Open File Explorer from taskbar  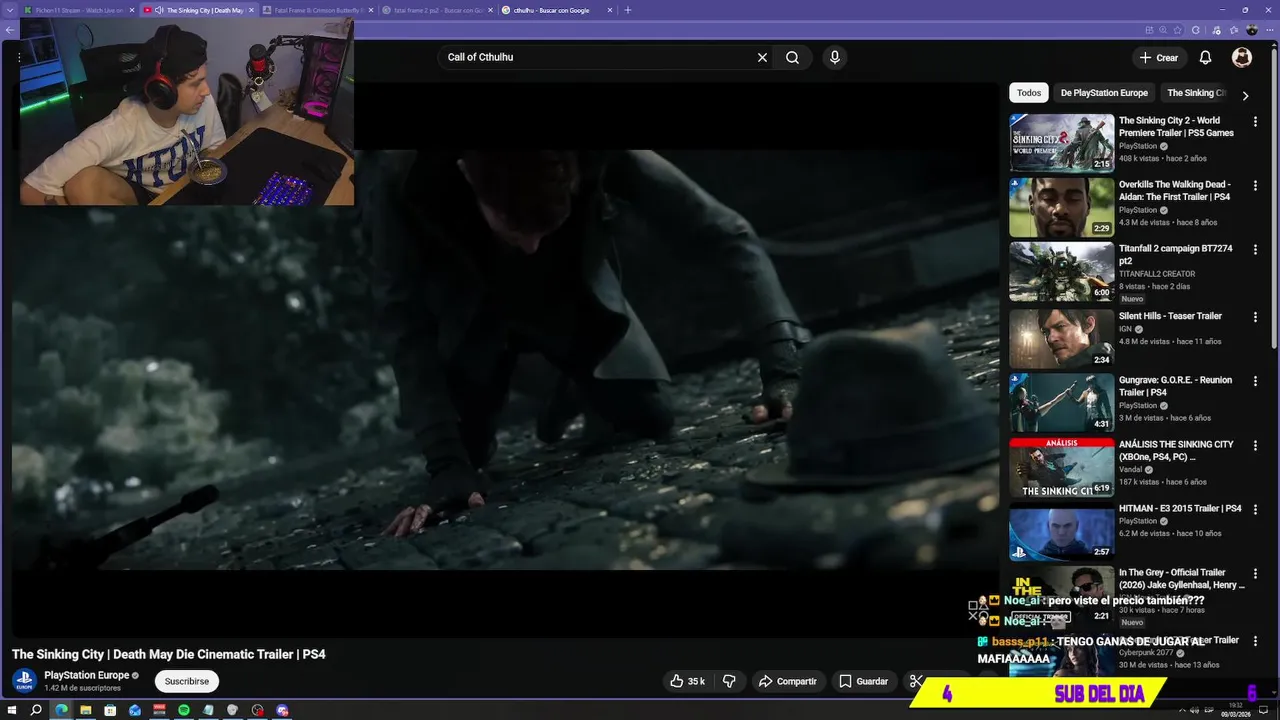pyautogui.click(x=86, y=710)
